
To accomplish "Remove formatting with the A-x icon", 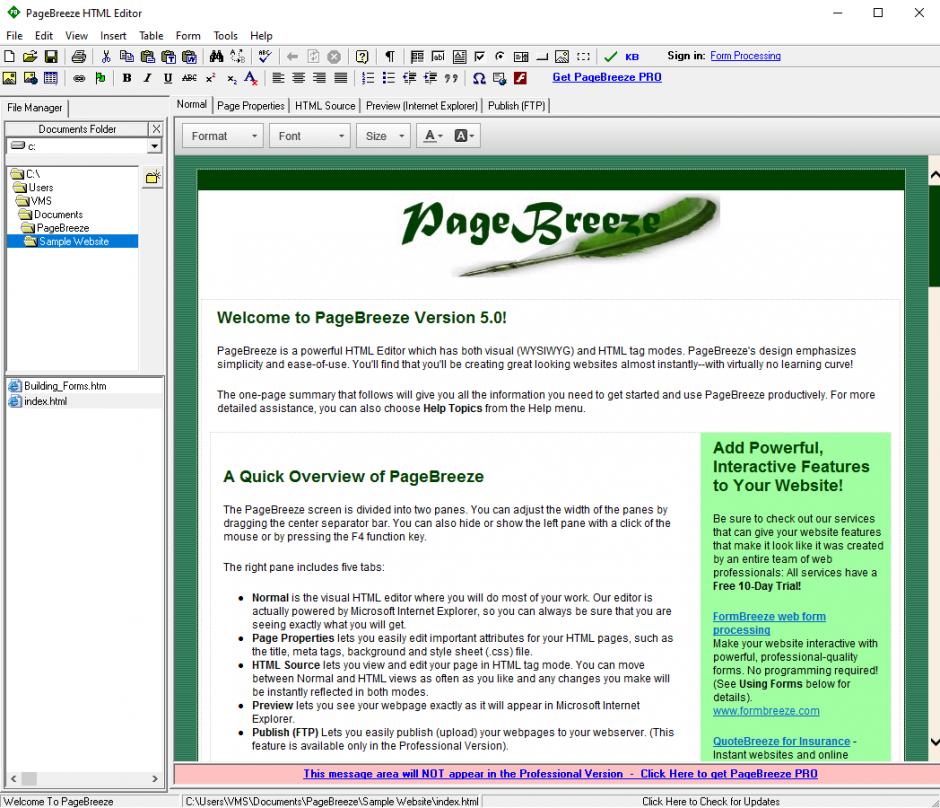I will (x=251, y=78).
